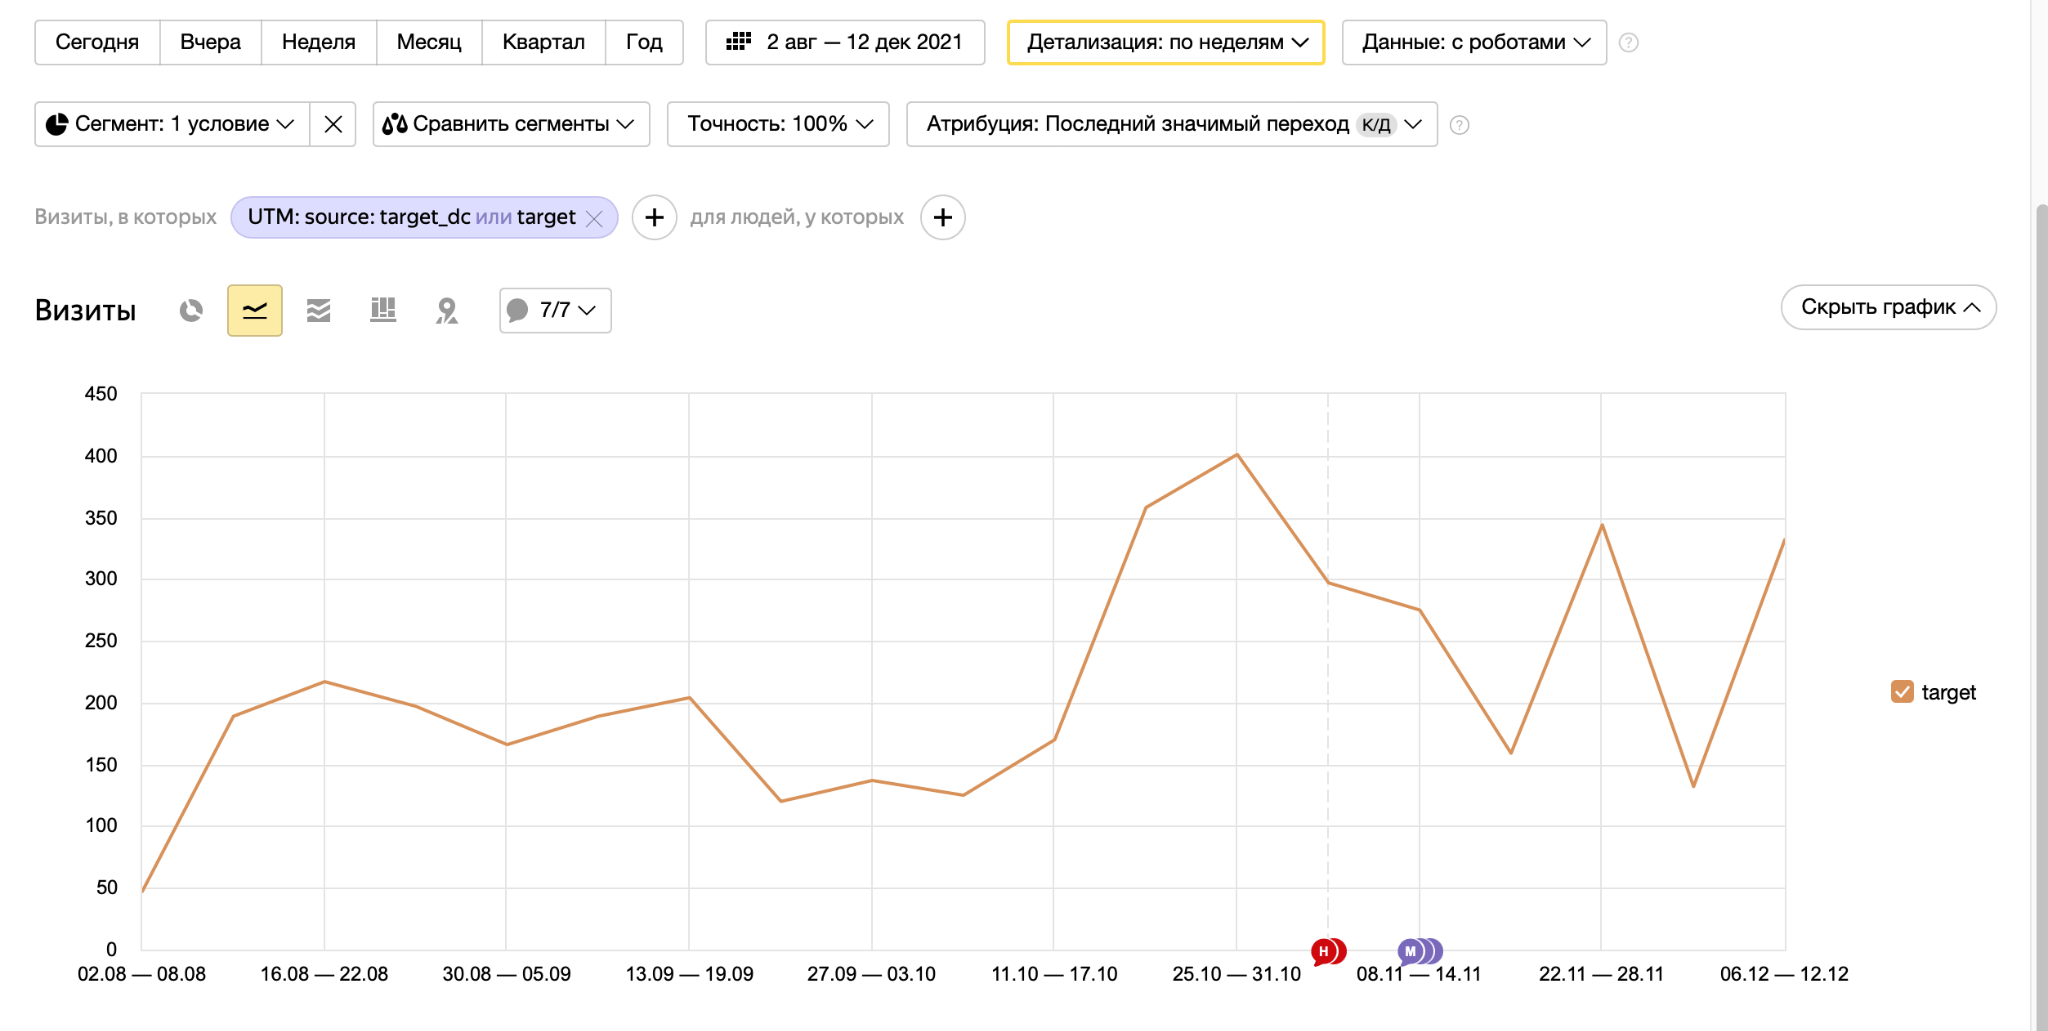Viewport: 2048px width, 1031px height.
Task: Open Сравнить сегменты menu
Action: [511, 124]
